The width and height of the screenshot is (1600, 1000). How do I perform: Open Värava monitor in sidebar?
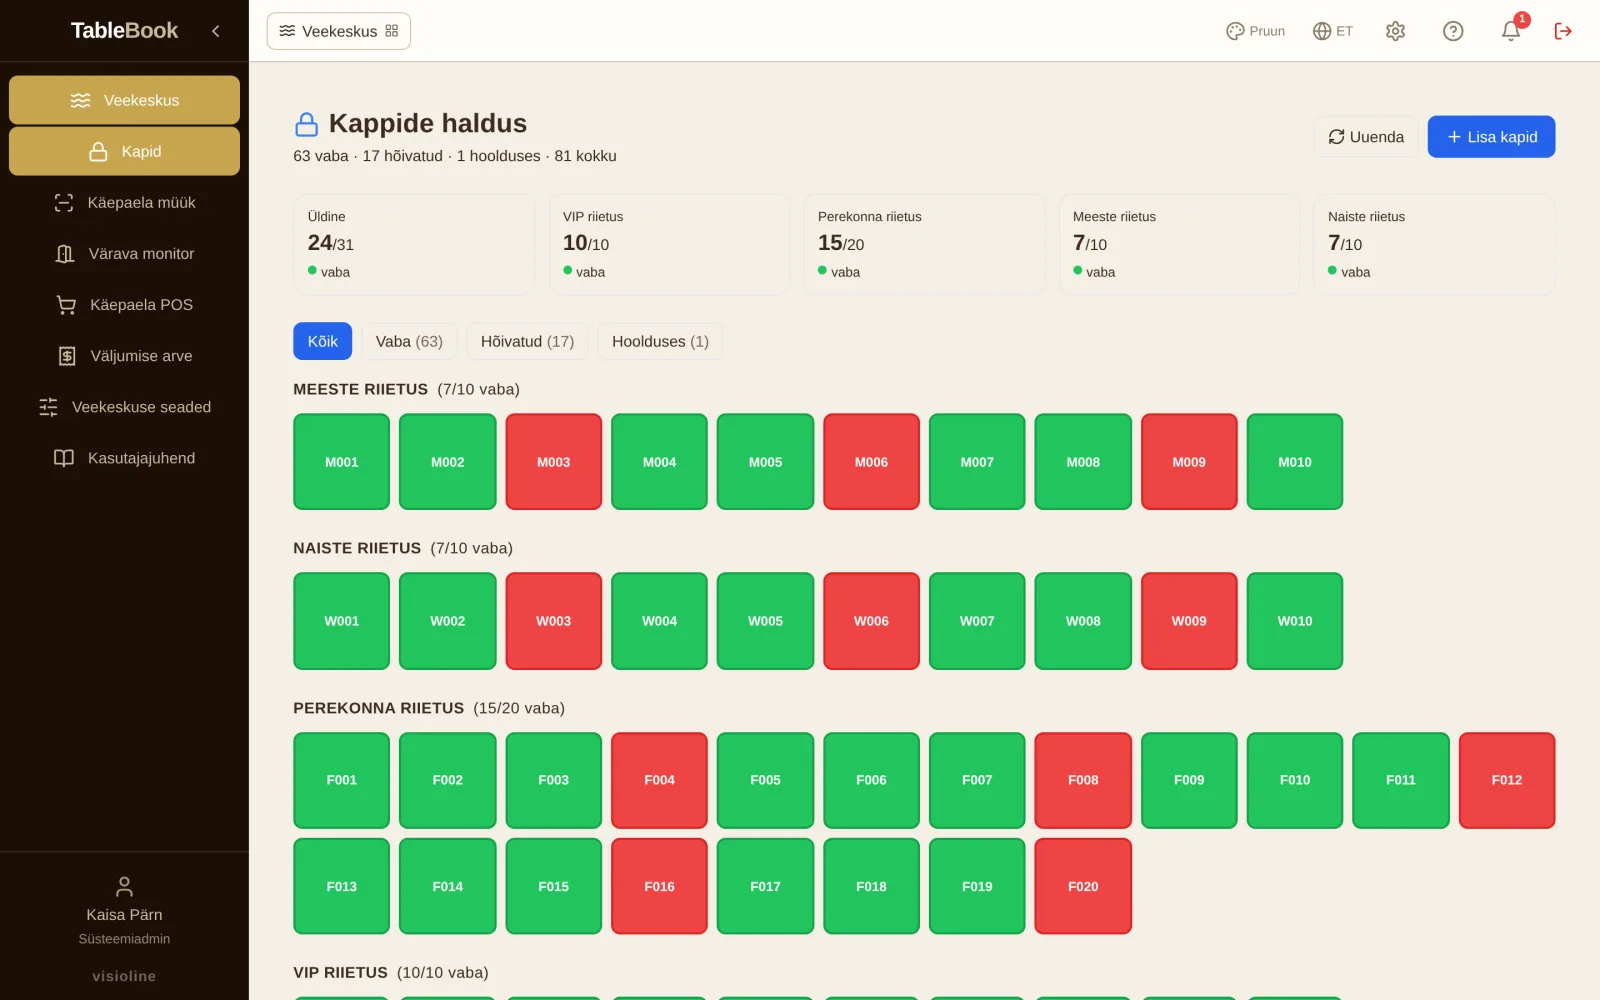pyautogui.click(x=124, y=254)
